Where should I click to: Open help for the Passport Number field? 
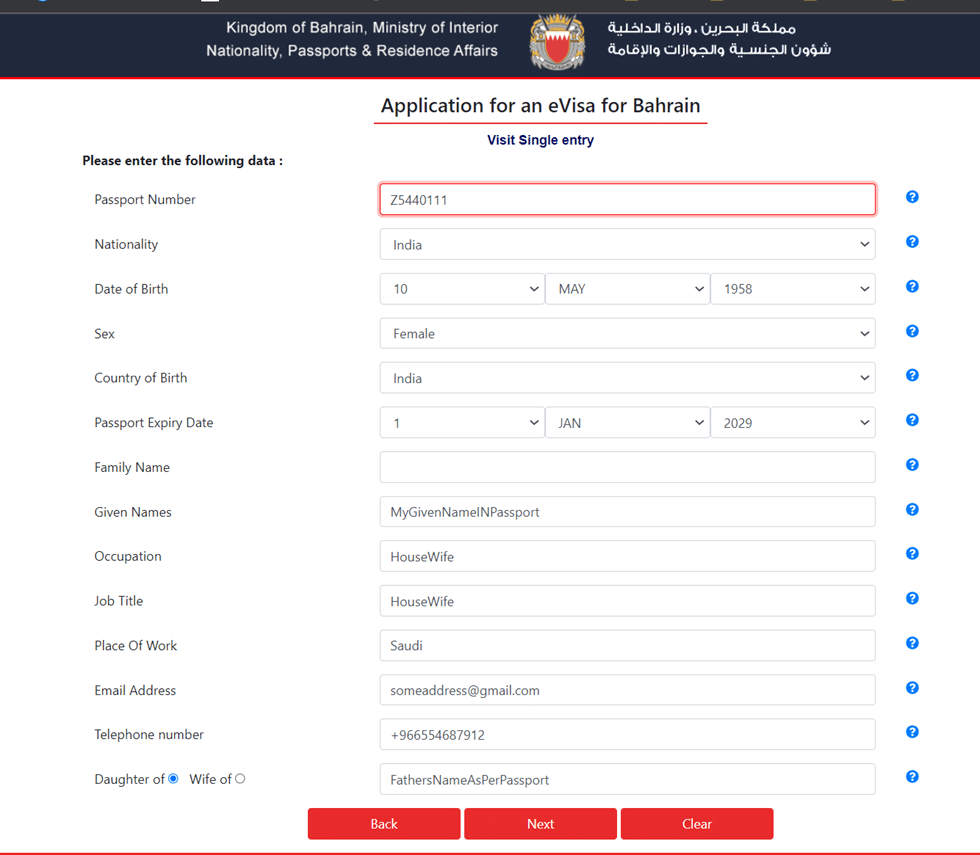pos(911,197)
